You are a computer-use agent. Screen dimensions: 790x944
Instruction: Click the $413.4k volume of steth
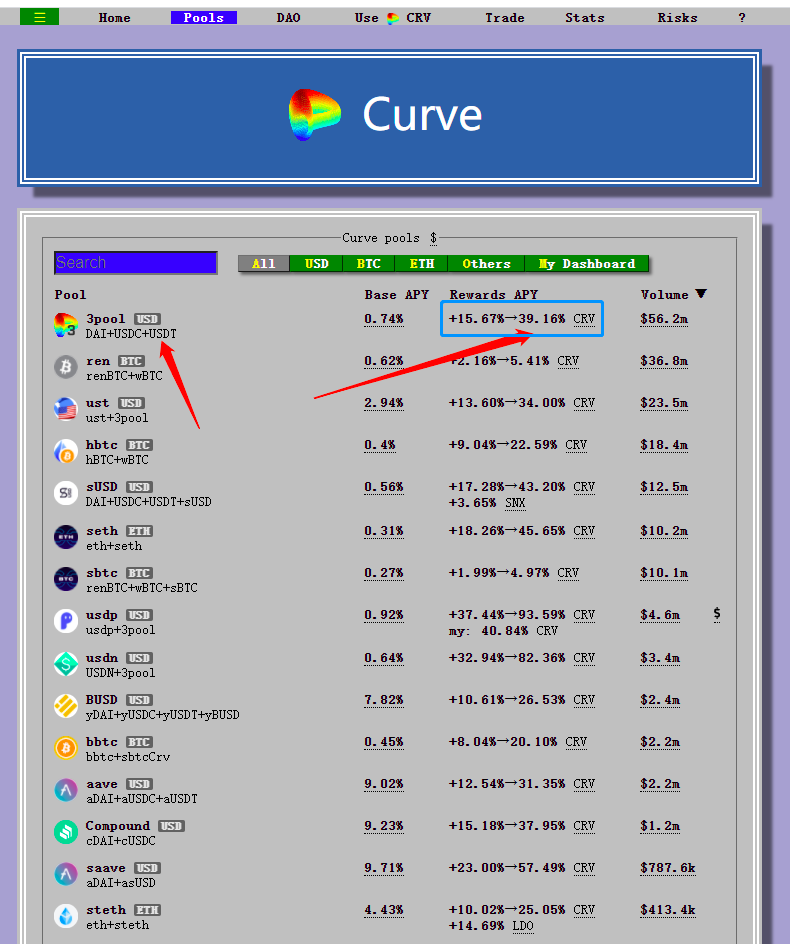668,910
